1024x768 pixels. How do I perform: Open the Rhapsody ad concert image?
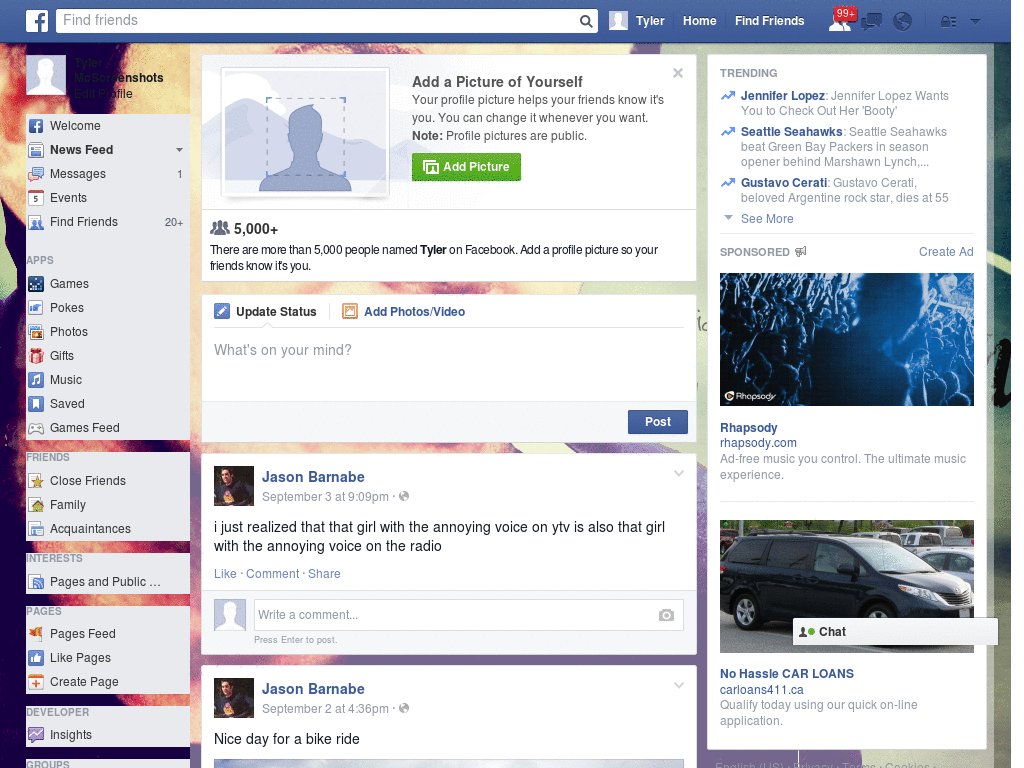click(846, 340)
